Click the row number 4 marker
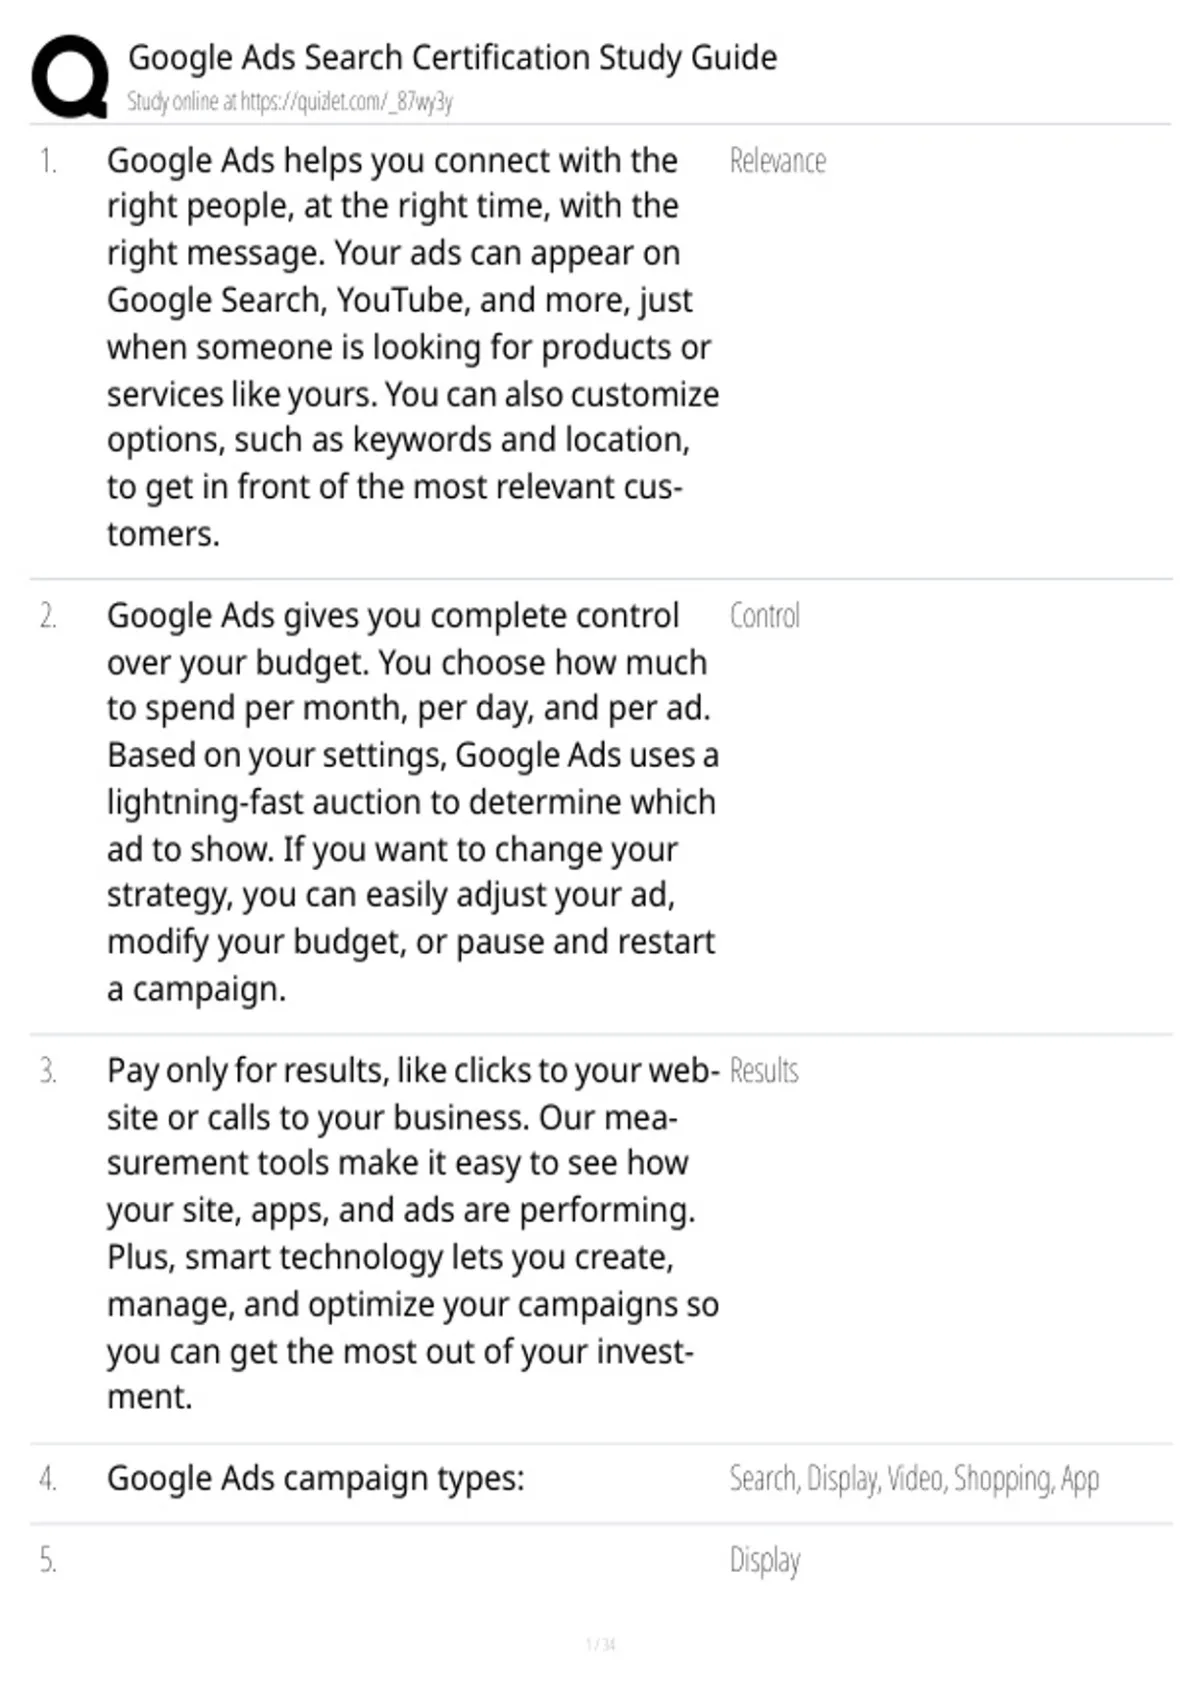1200x1700 pixels. tap(48, 1479)
